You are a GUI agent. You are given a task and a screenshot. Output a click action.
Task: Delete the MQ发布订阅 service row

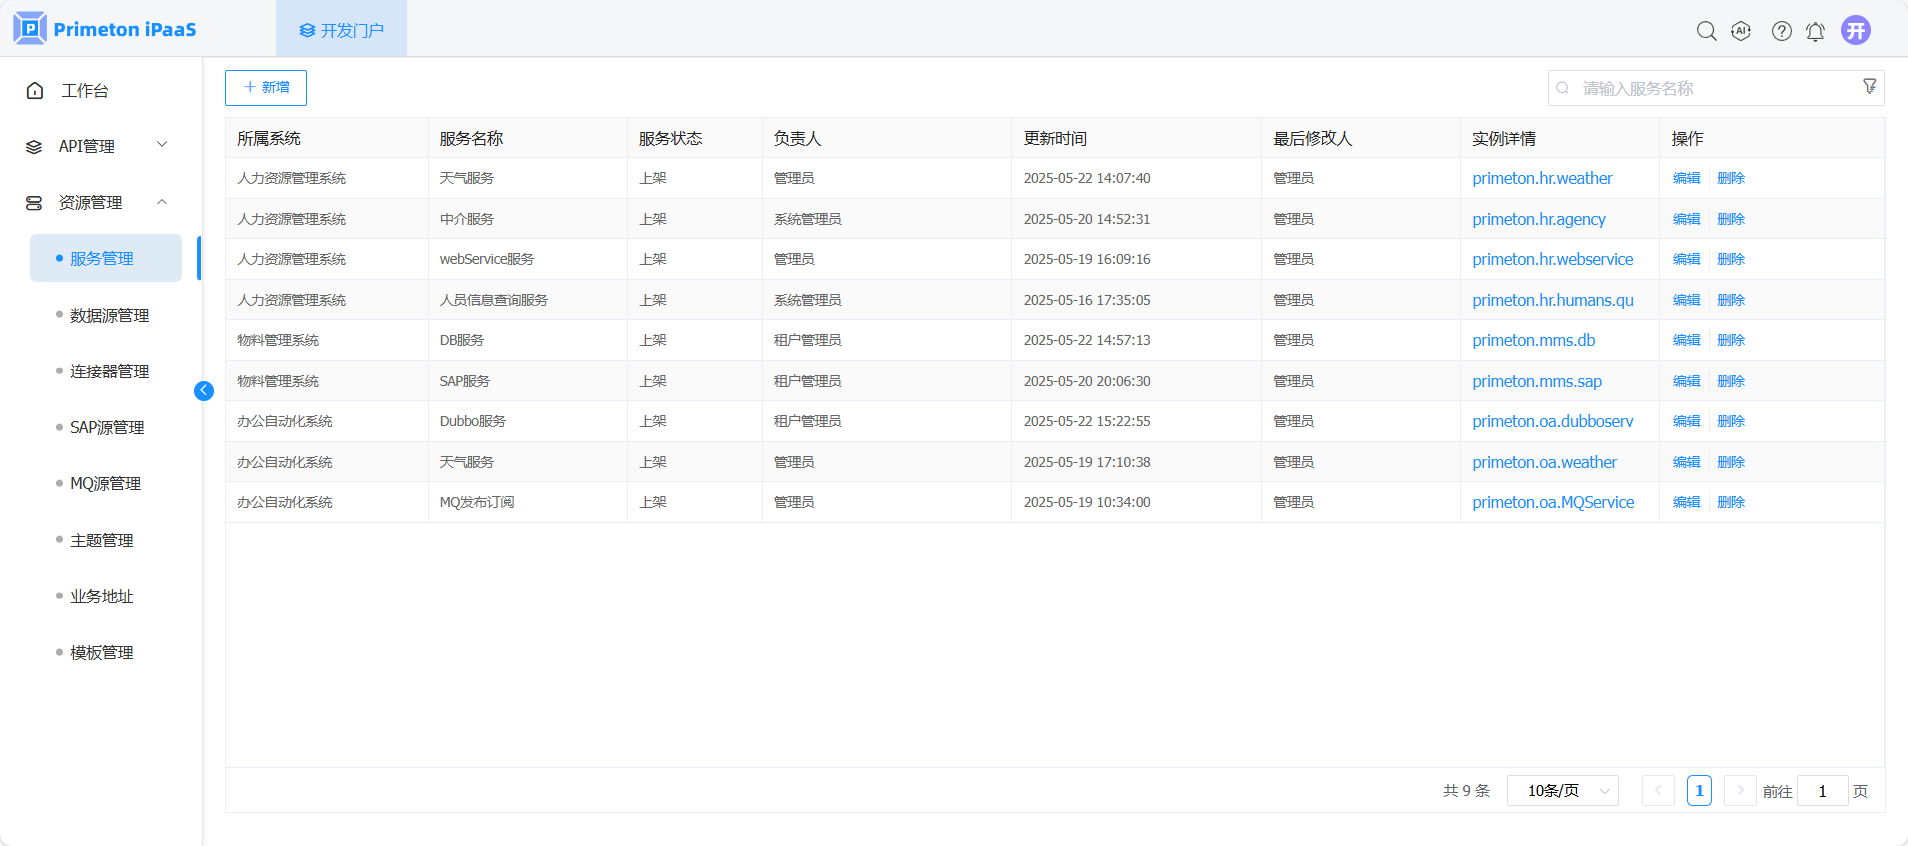(1731, 502)
